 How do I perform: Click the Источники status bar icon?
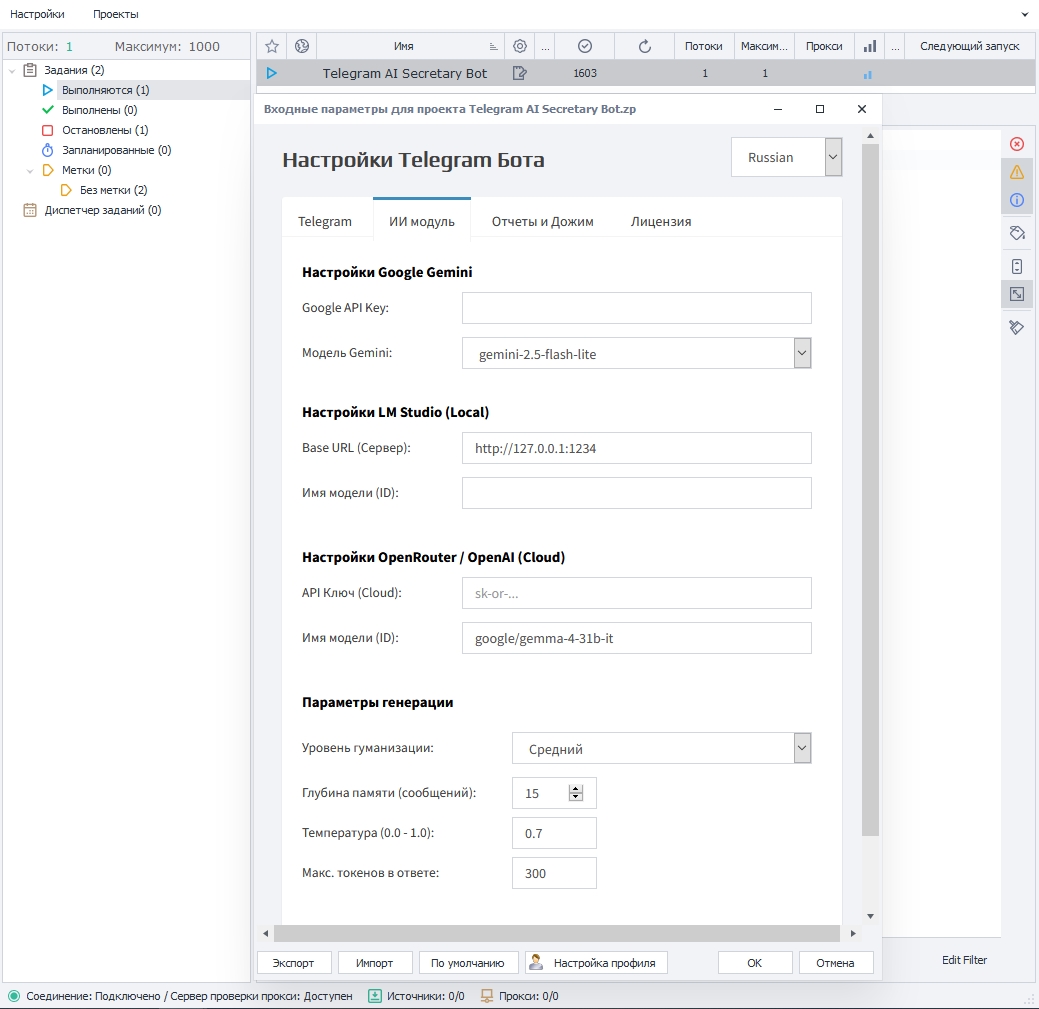pyautogui.click(x=374, y=996)
